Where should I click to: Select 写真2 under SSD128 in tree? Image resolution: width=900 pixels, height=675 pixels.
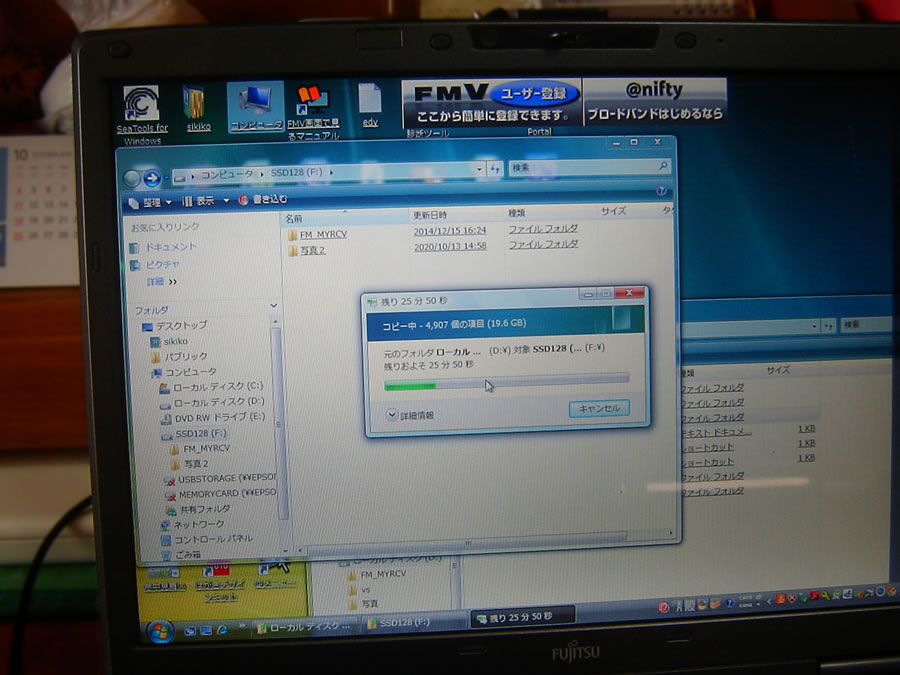coord(190,464)
